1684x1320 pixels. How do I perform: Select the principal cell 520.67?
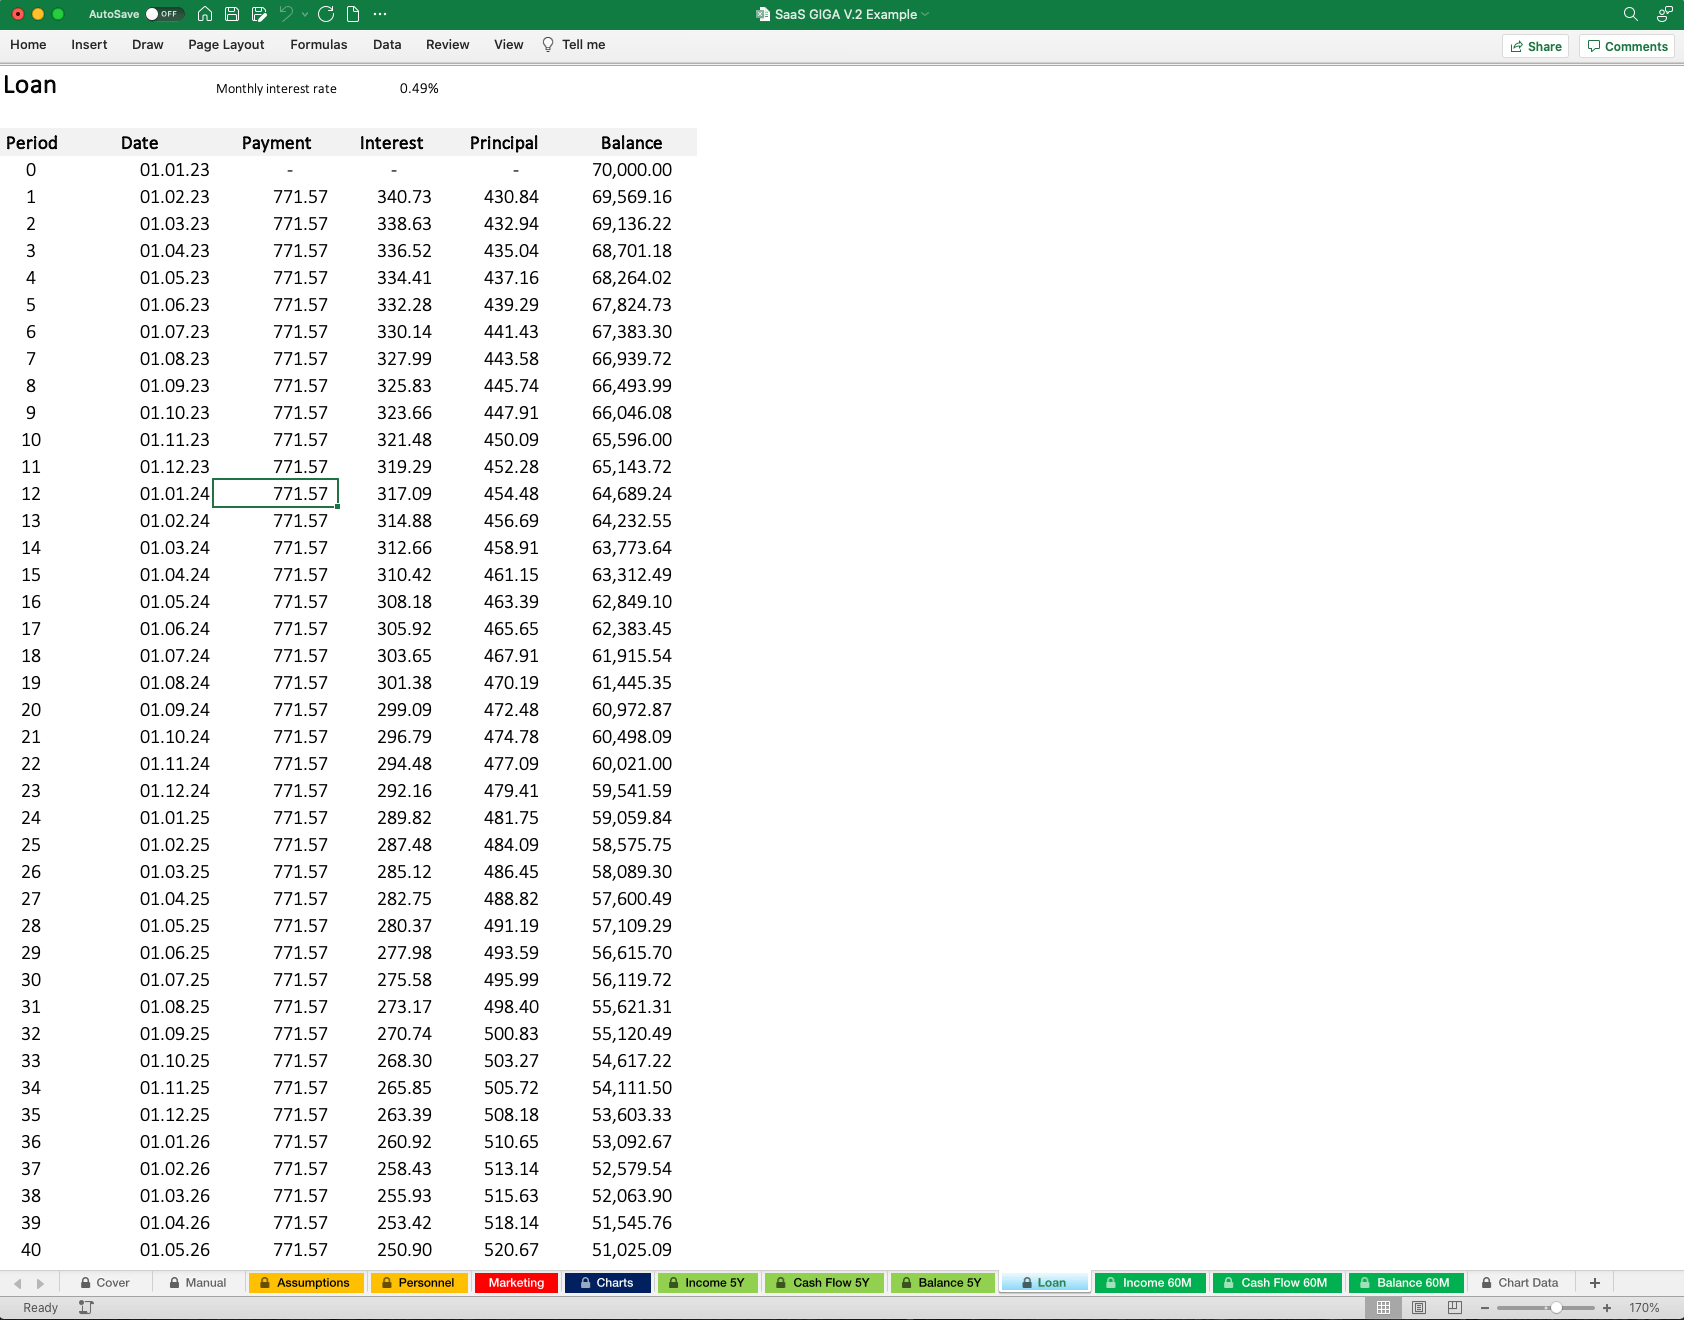[x=511, y=1250]
